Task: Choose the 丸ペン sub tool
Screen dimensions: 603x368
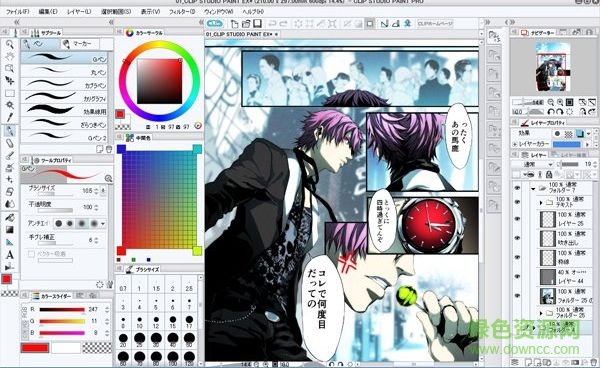Action: [63, 71]
